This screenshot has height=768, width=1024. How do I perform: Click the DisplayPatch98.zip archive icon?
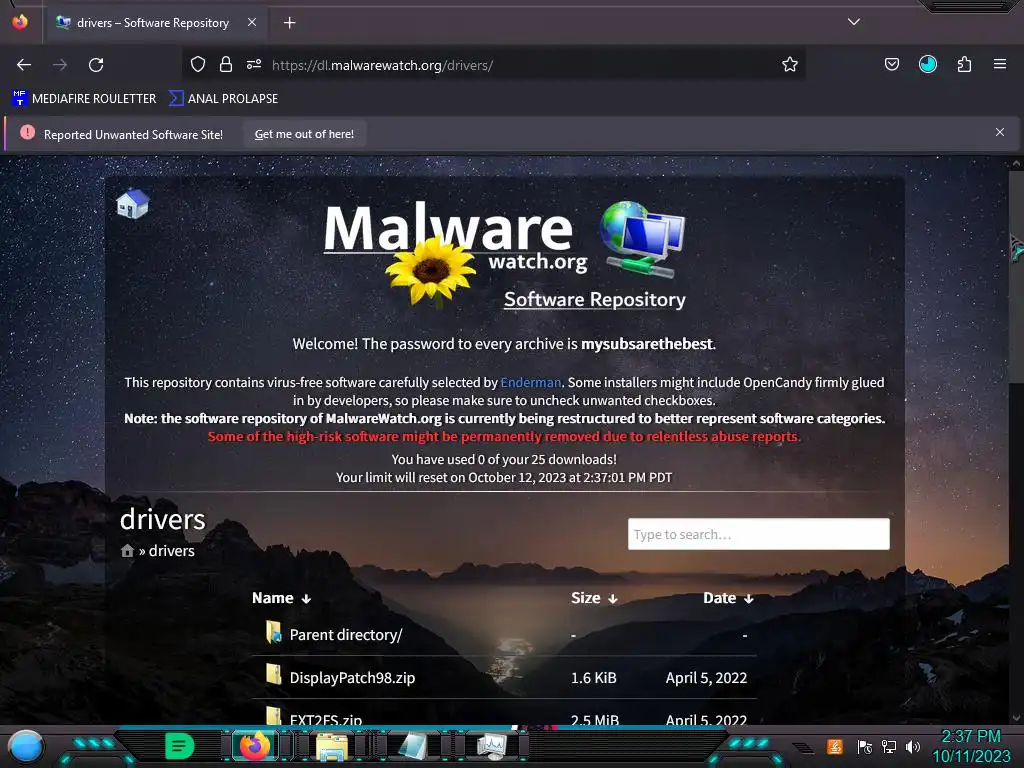[274, 675]
